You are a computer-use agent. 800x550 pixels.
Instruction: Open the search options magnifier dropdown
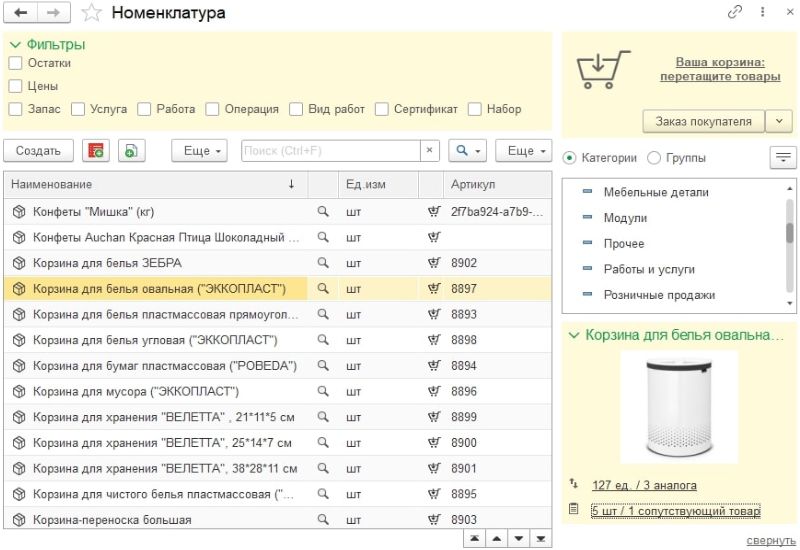pos(467,151)
